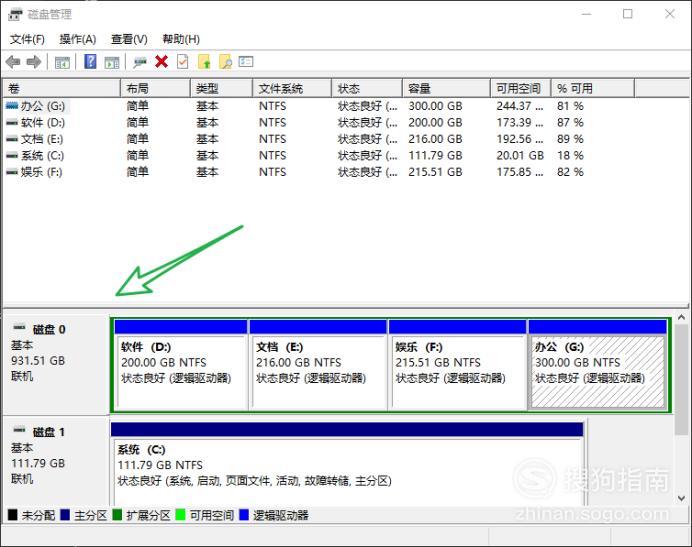Click the drive connect/refresh toolbar icon

coord(140,62)
